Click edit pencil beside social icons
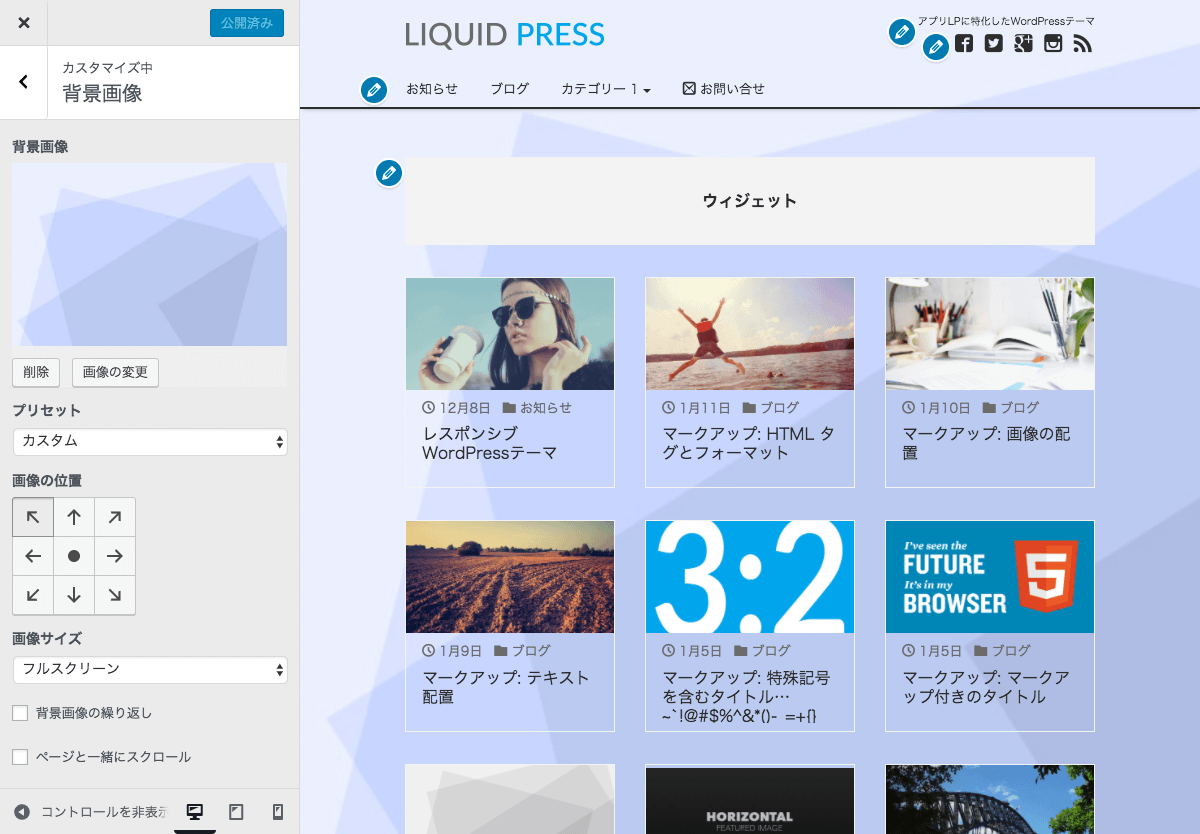The width and height of the screenshot is (1200, 834). pos(936,47)
